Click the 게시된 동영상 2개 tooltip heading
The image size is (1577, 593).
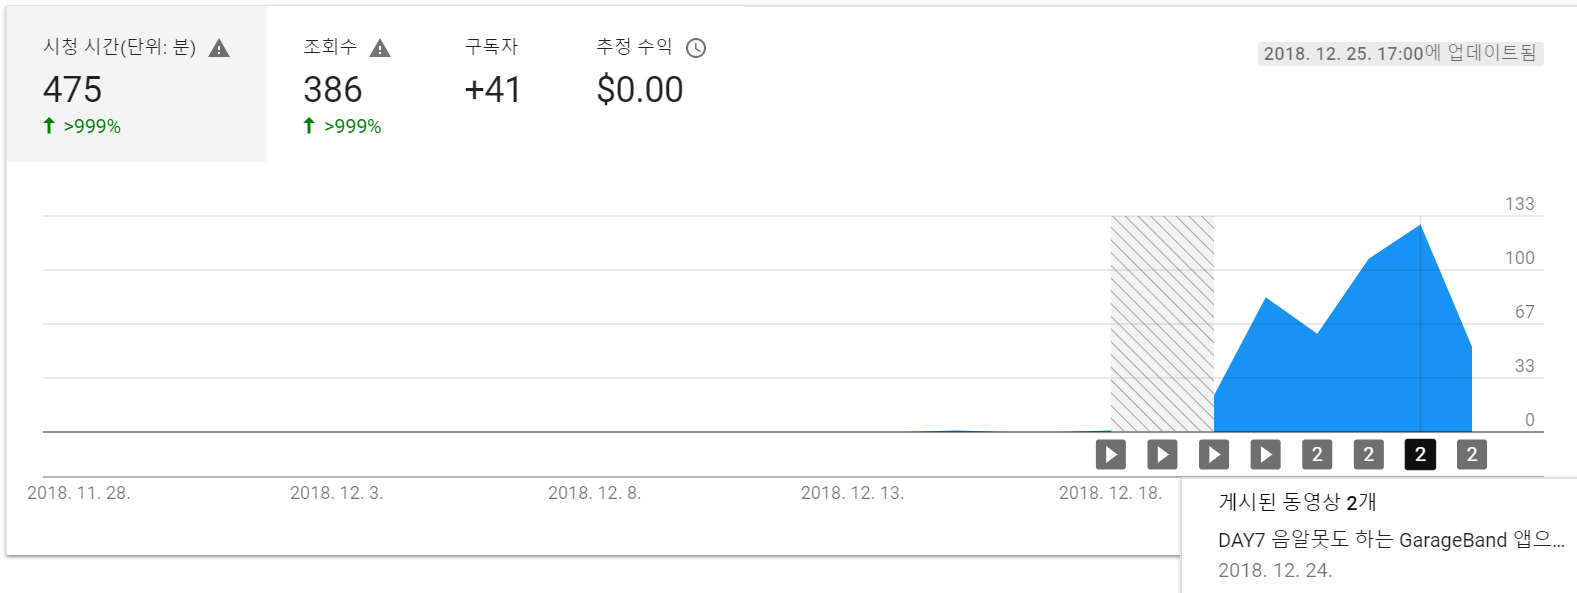coord(1297,502)
